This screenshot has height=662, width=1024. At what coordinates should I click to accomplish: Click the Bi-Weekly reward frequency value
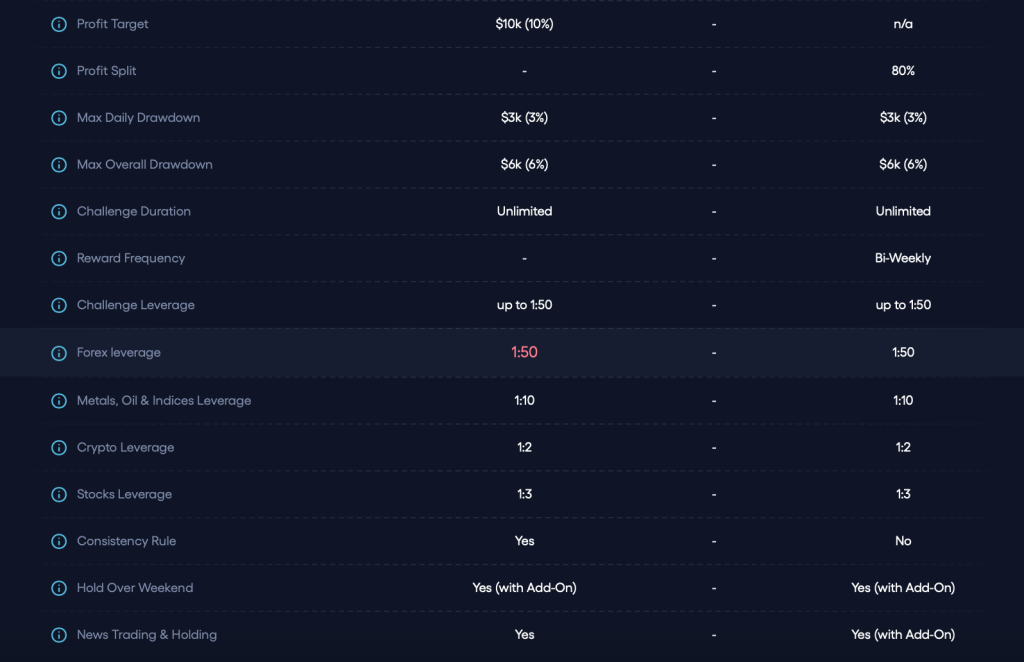coord(903,258)
